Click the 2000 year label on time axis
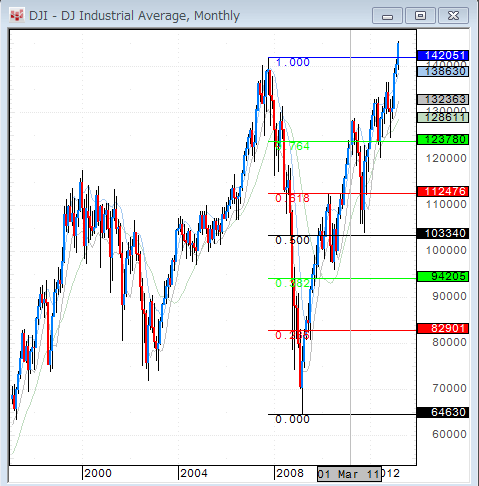Screen dimensions: 479x486 98,473
